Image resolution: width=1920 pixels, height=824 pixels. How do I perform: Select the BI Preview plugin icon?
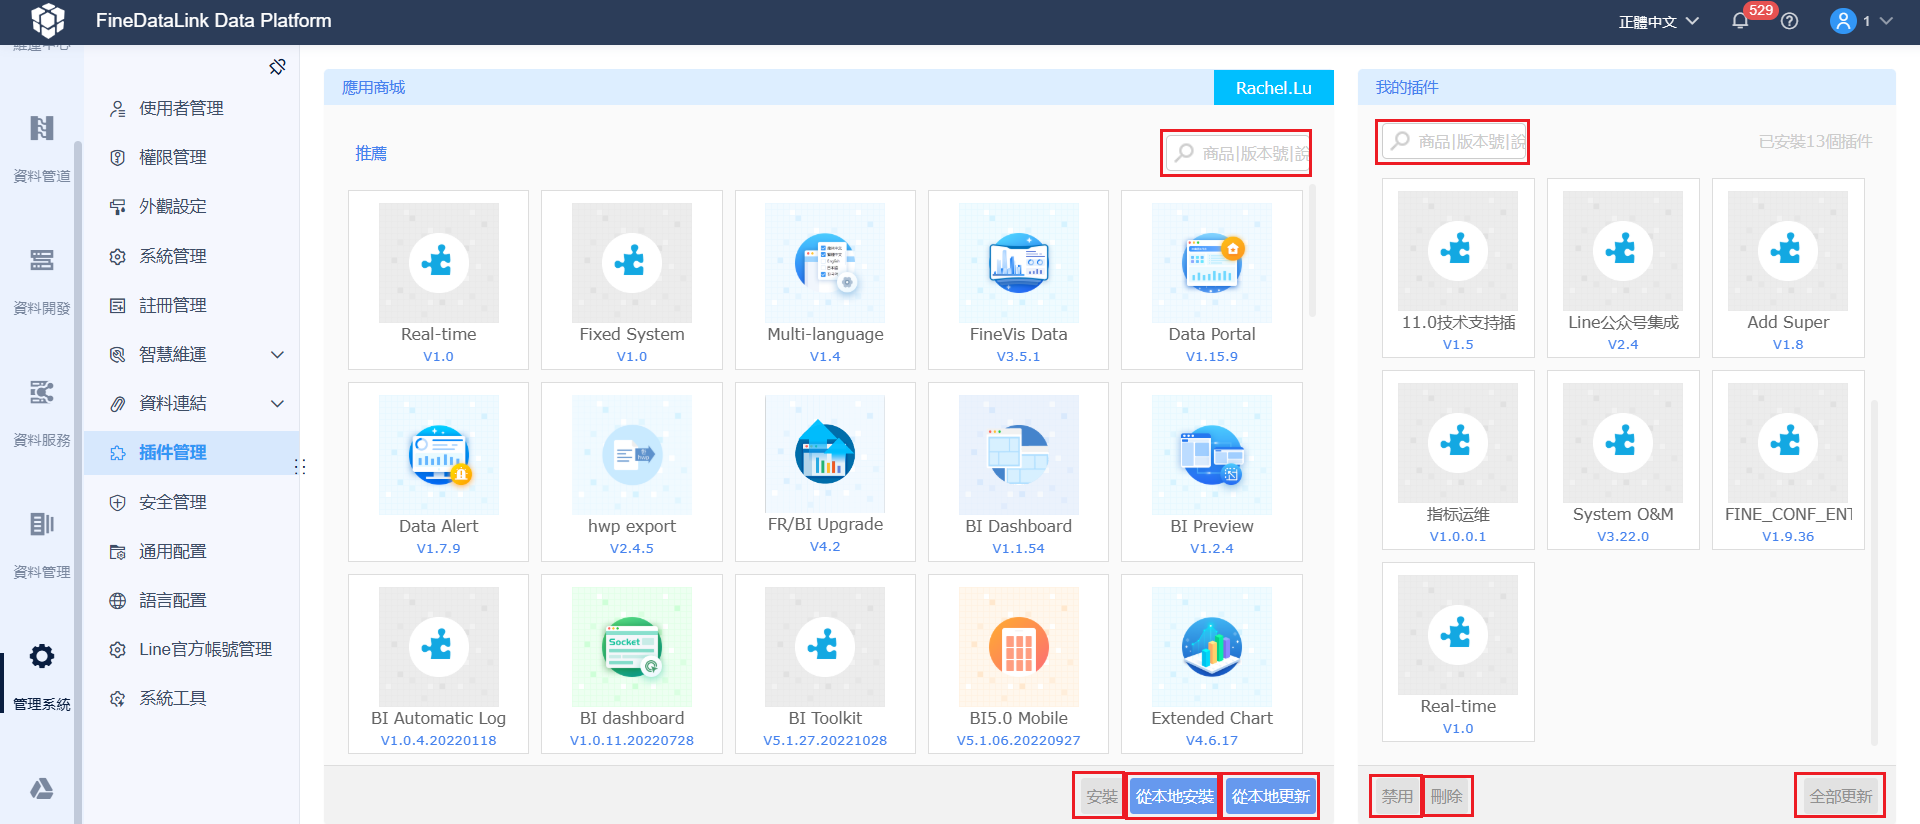point(1212,455)
